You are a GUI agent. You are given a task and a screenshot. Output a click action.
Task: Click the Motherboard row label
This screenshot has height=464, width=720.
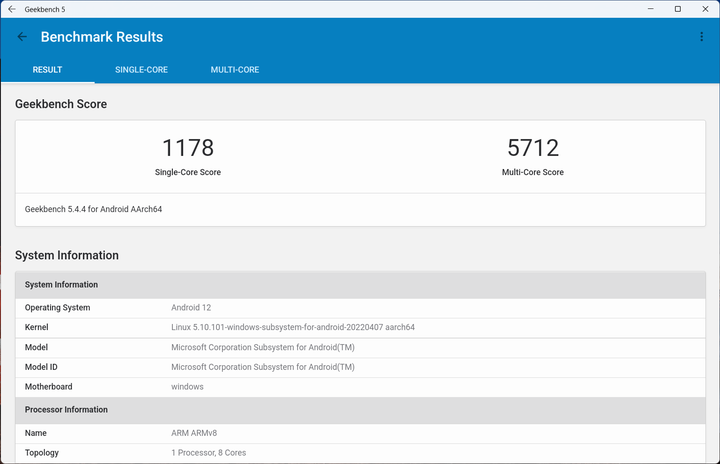point(49,387)
